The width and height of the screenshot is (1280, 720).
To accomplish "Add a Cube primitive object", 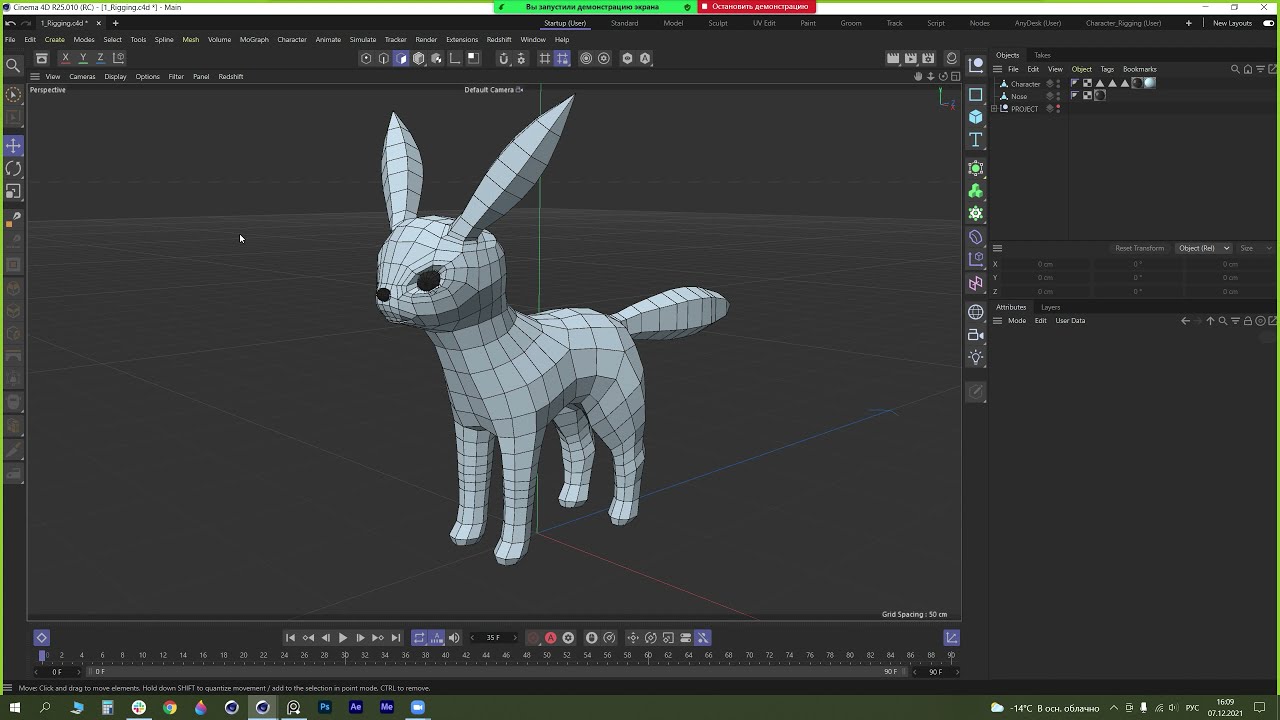I will 976,116.
